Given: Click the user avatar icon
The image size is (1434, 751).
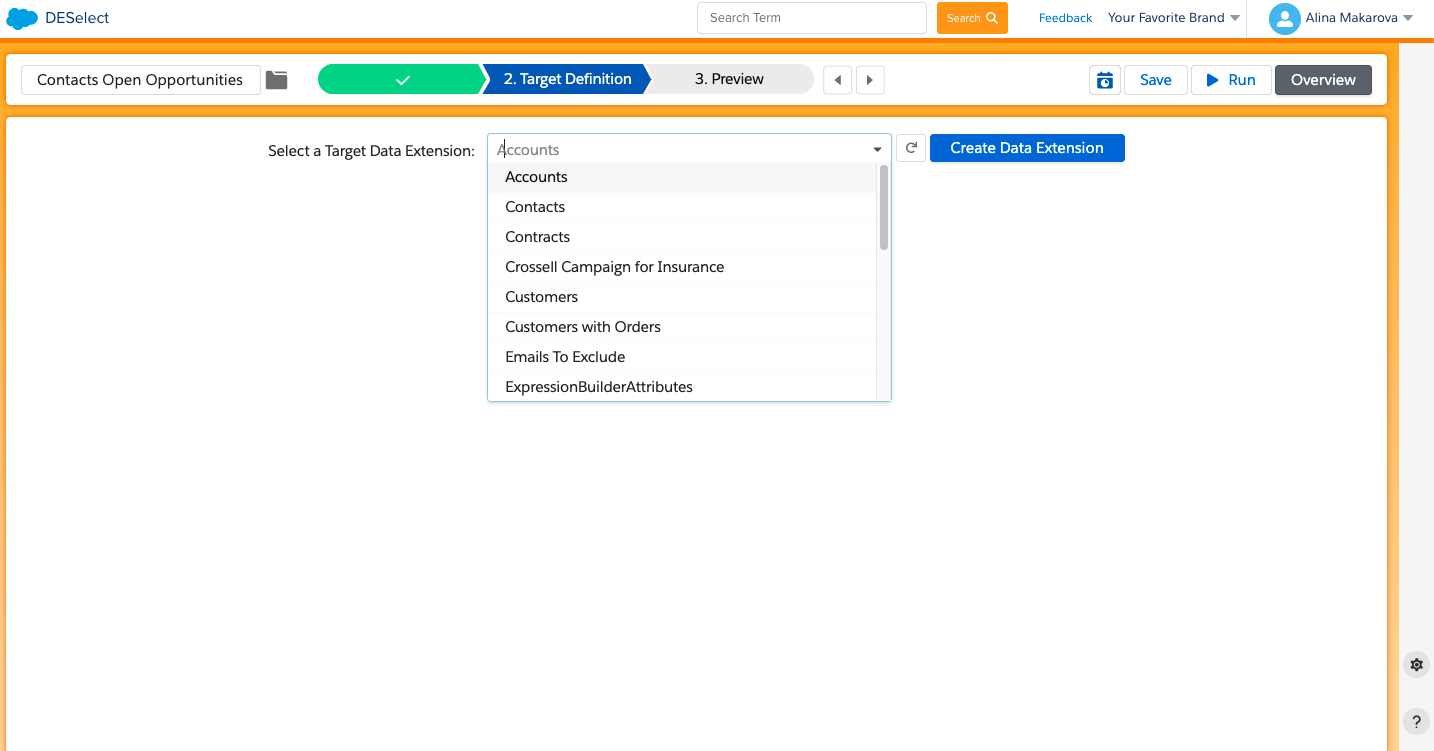Looking at the screenshot, I should (1284, 18).
